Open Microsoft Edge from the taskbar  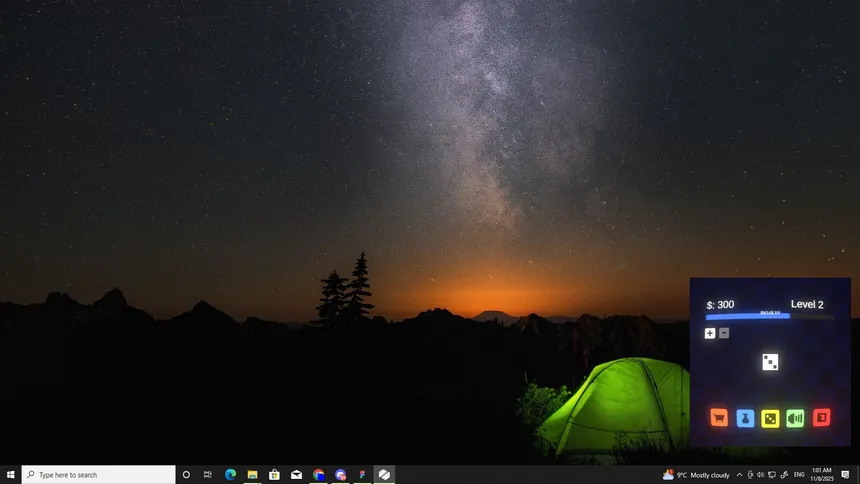(230, 475)
